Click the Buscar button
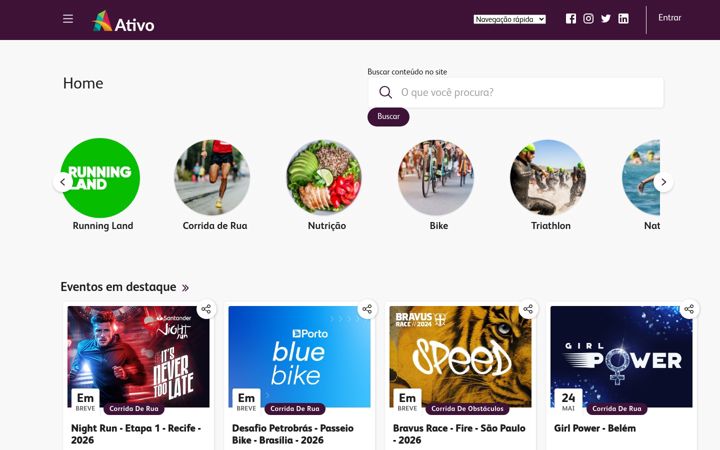The width and height of the screenshot is (720, 450). [388, 117]
